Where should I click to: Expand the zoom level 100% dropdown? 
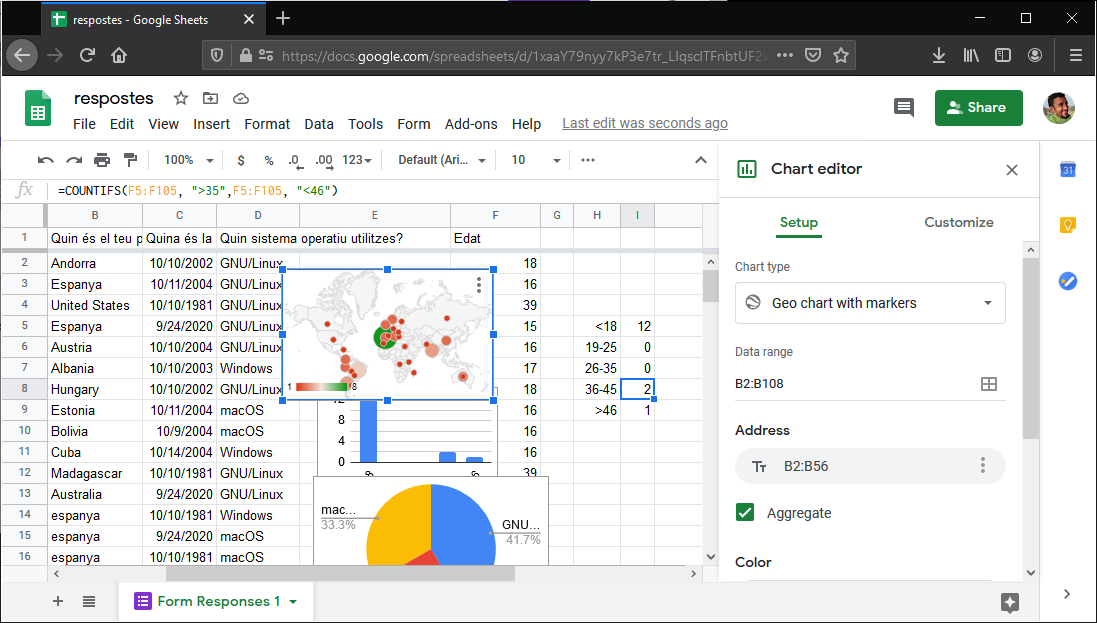(190, 160)
